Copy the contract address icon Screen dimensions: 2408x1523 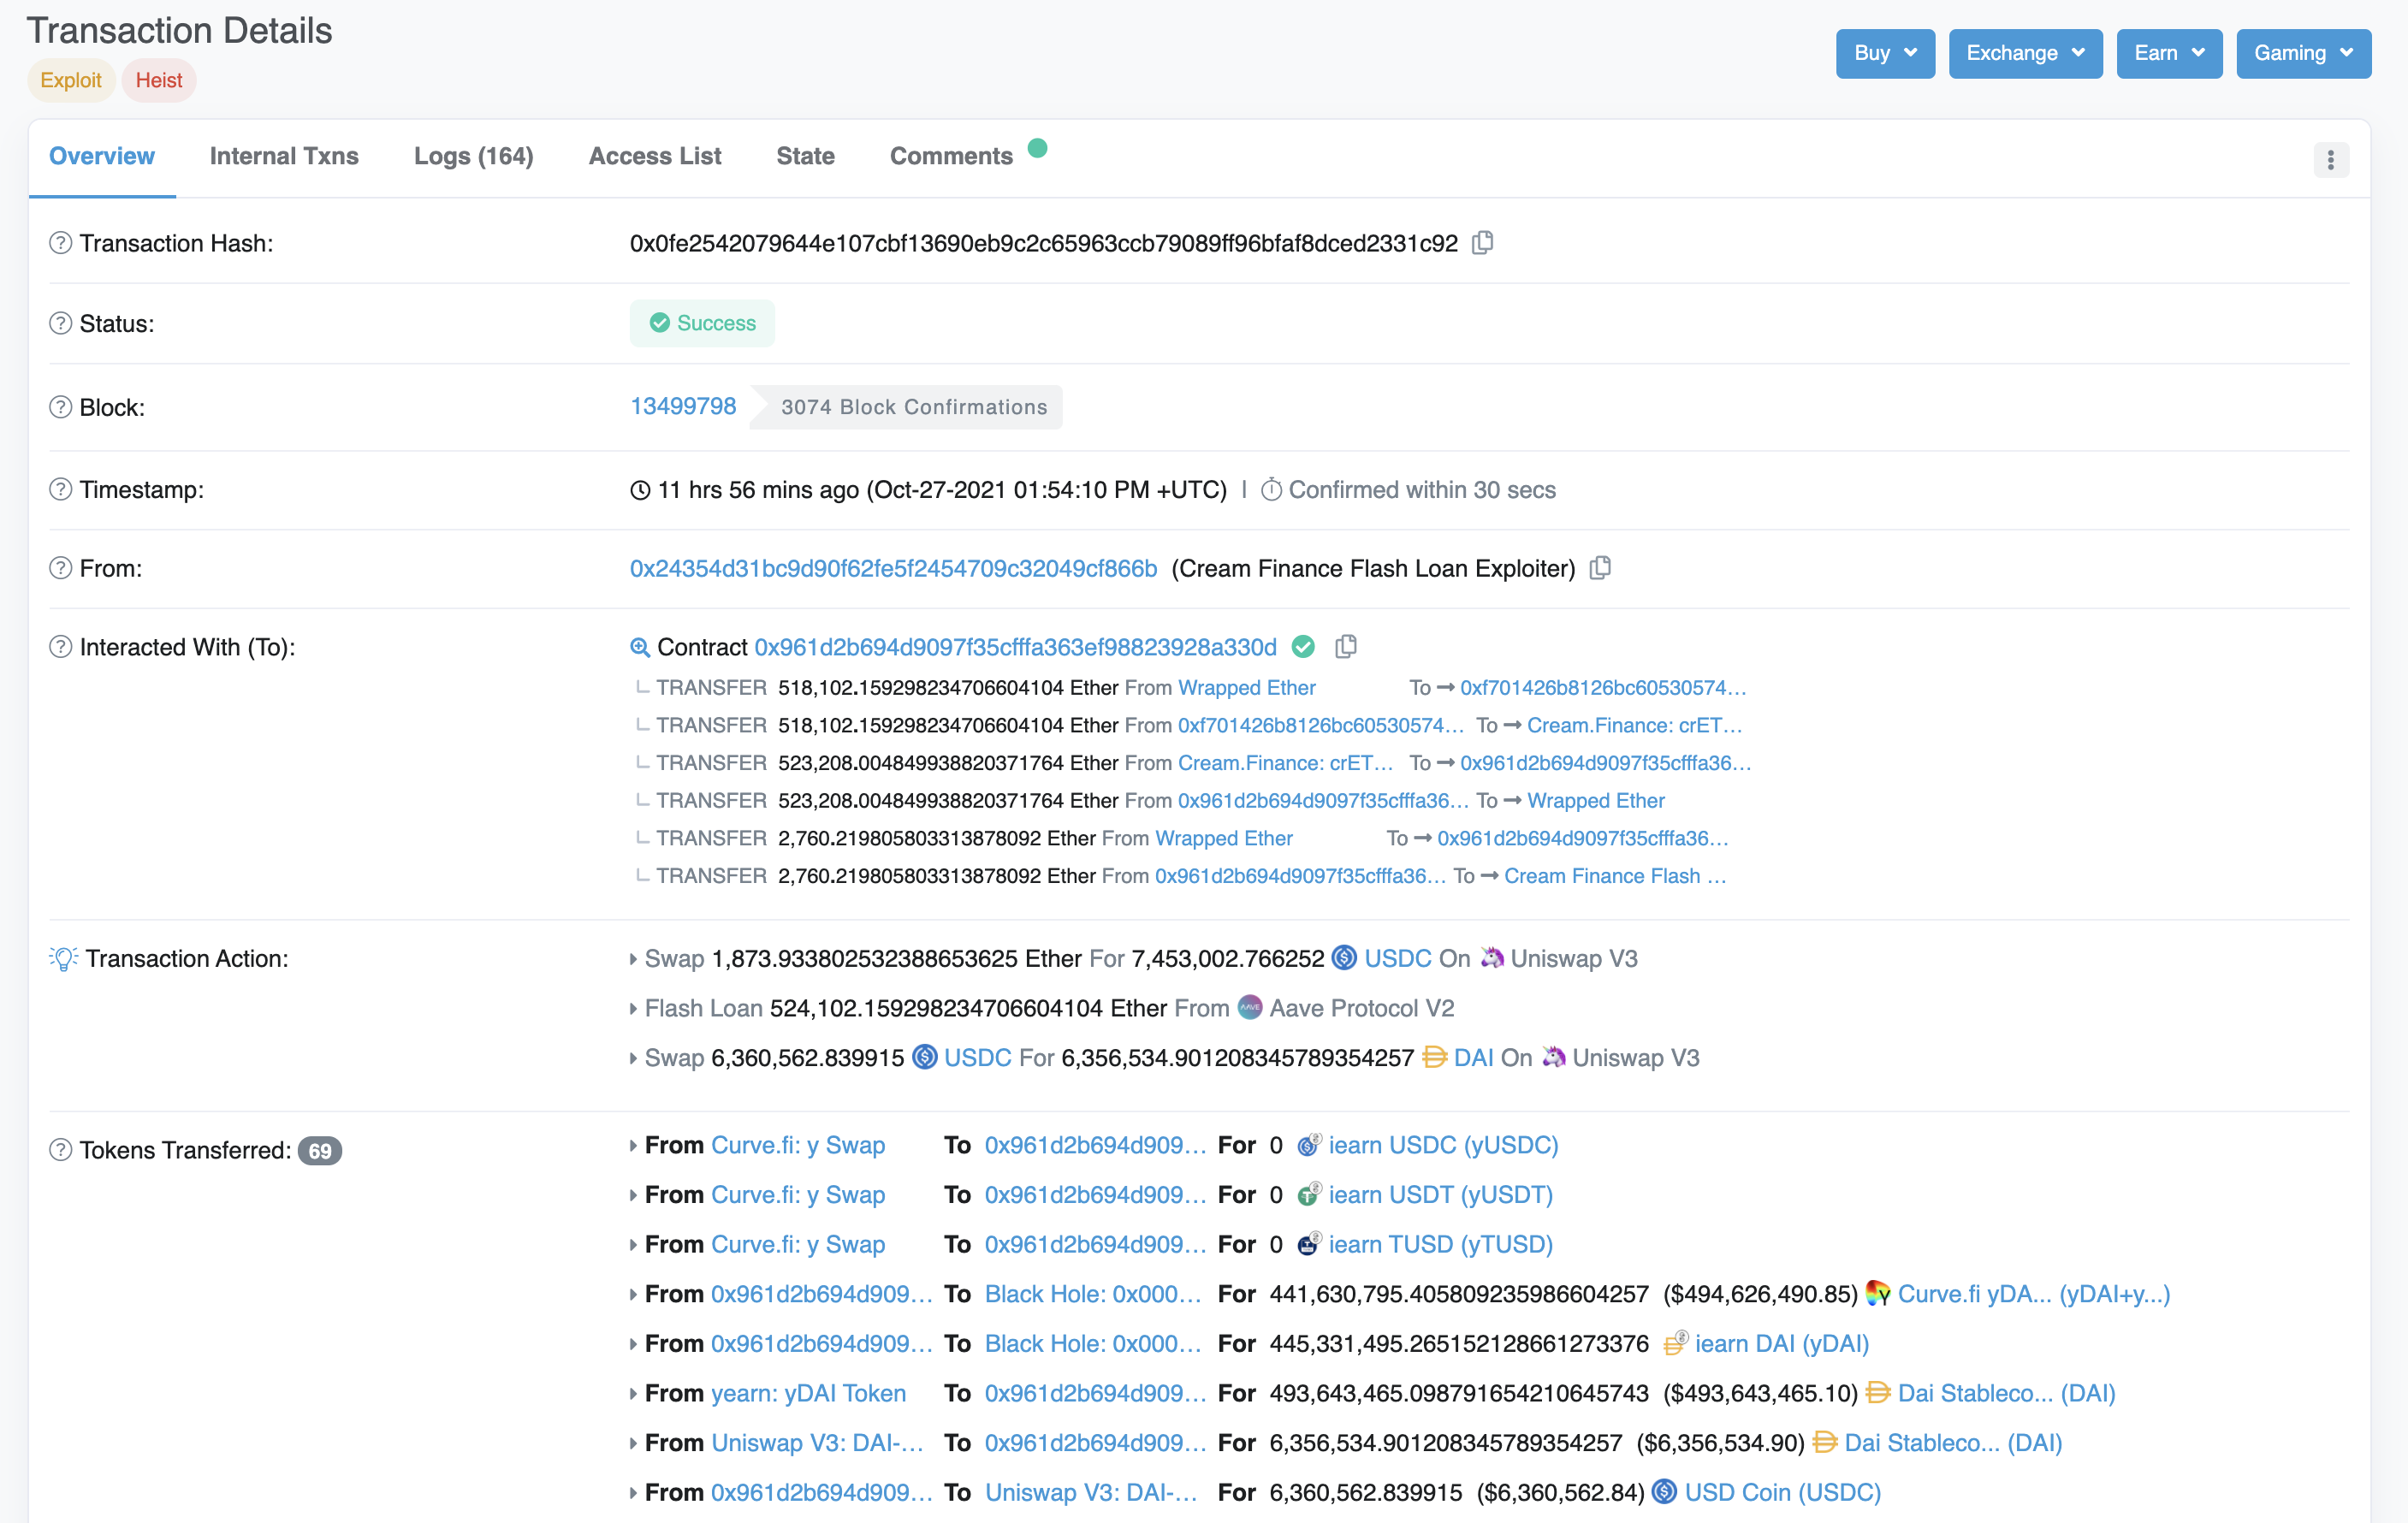click(1346, 647)
